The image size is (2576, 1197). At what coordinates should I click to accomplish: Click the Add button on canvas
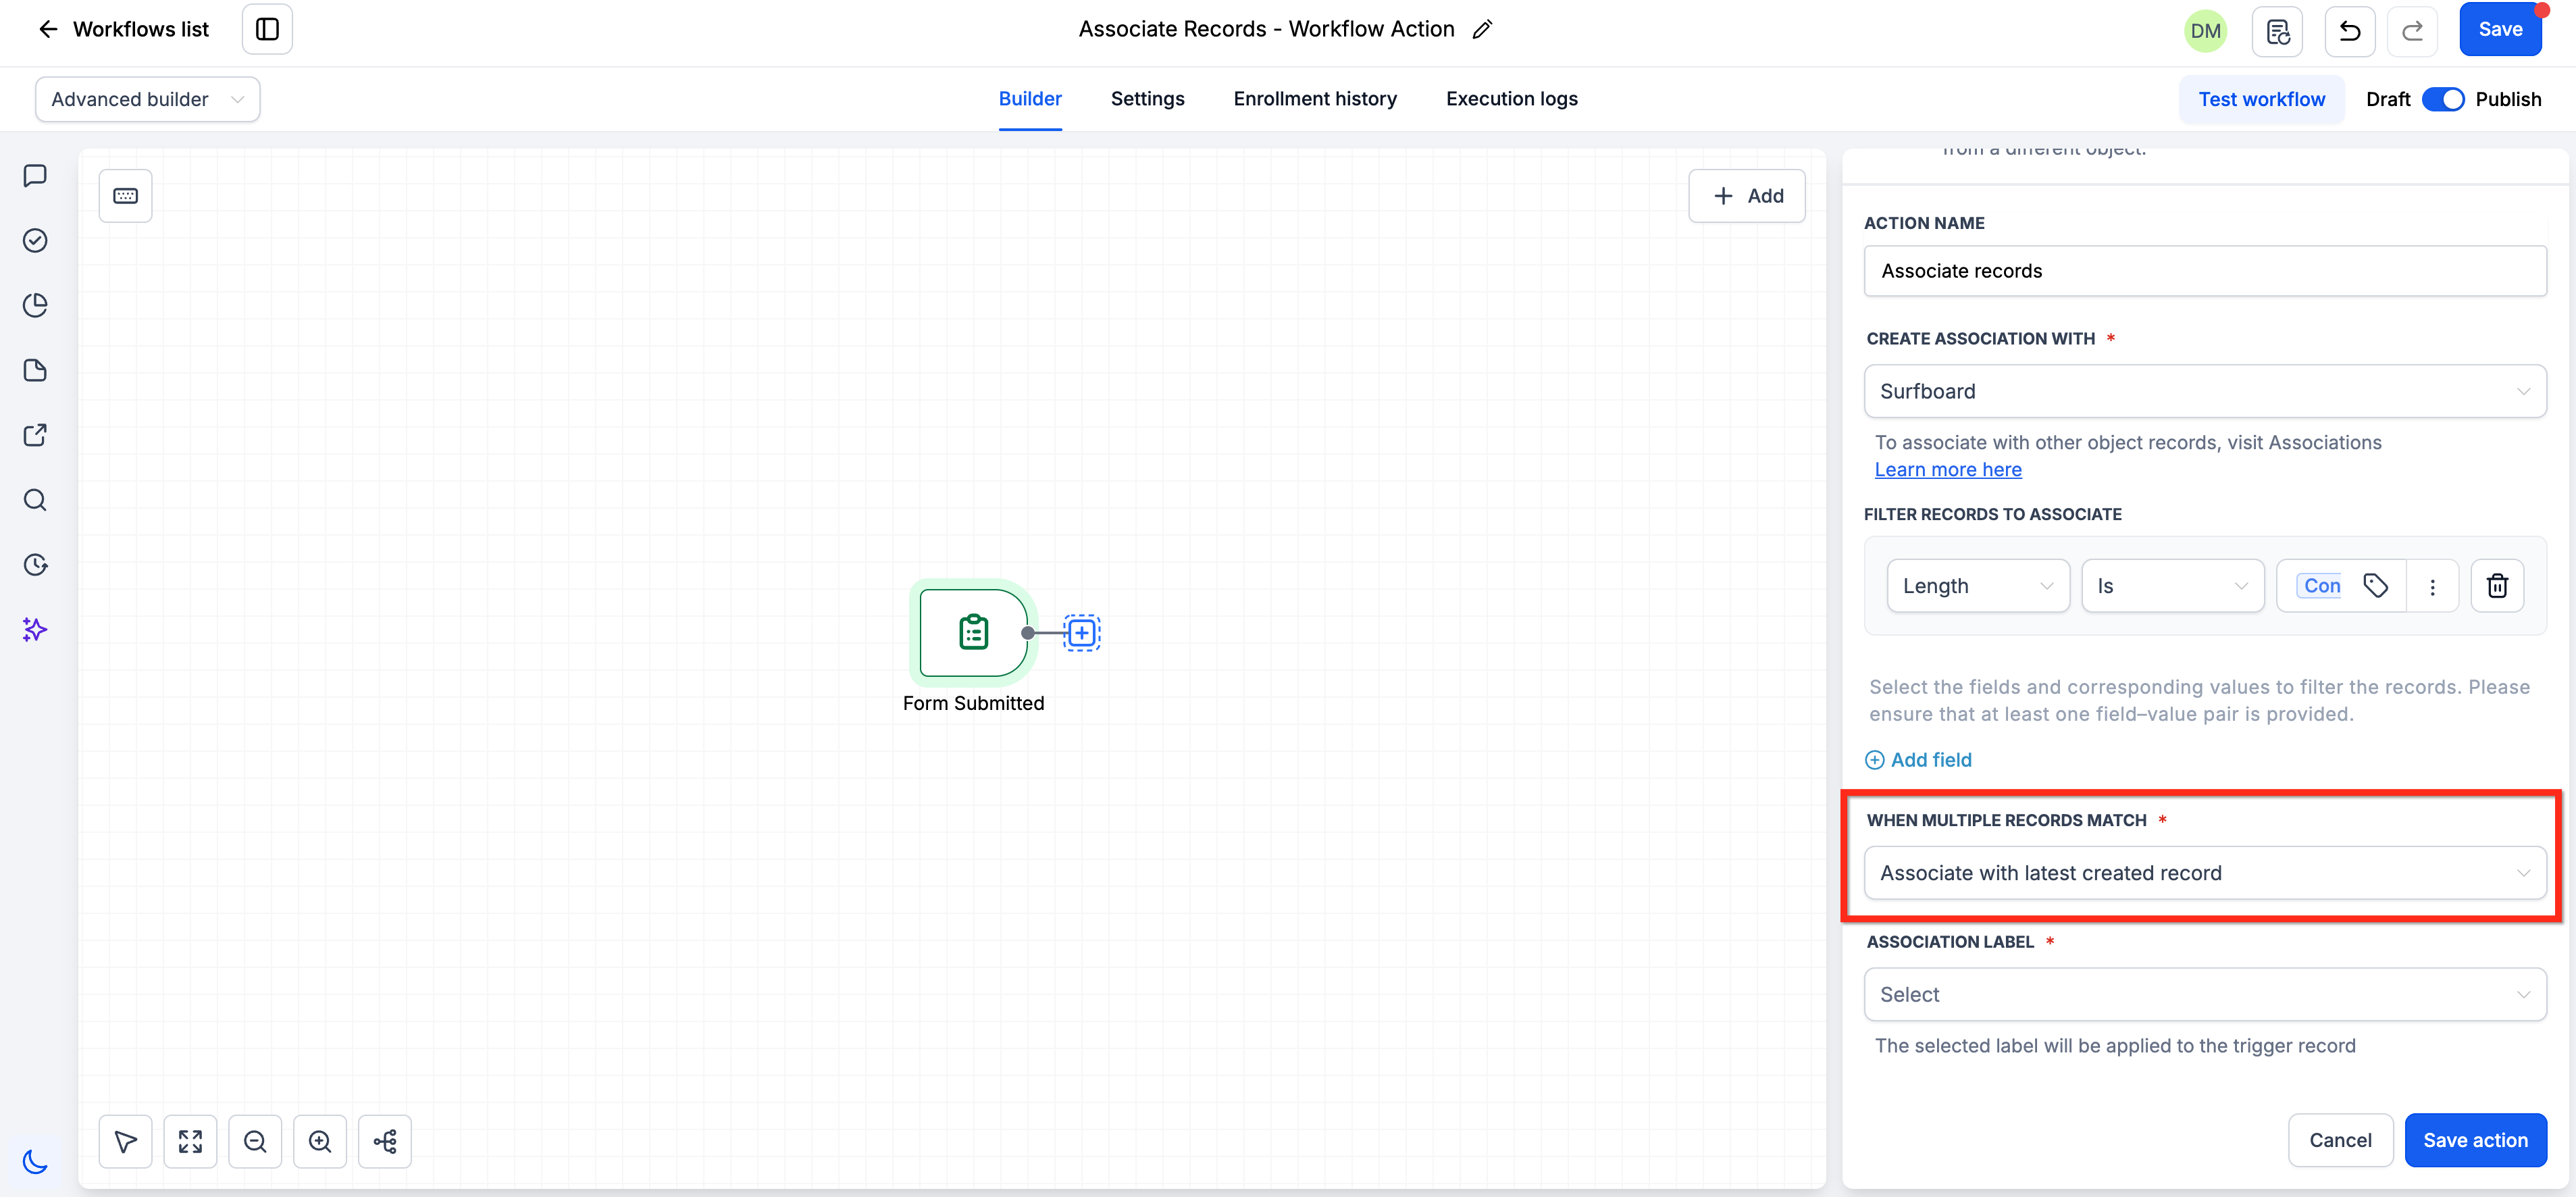(1746, 196)
